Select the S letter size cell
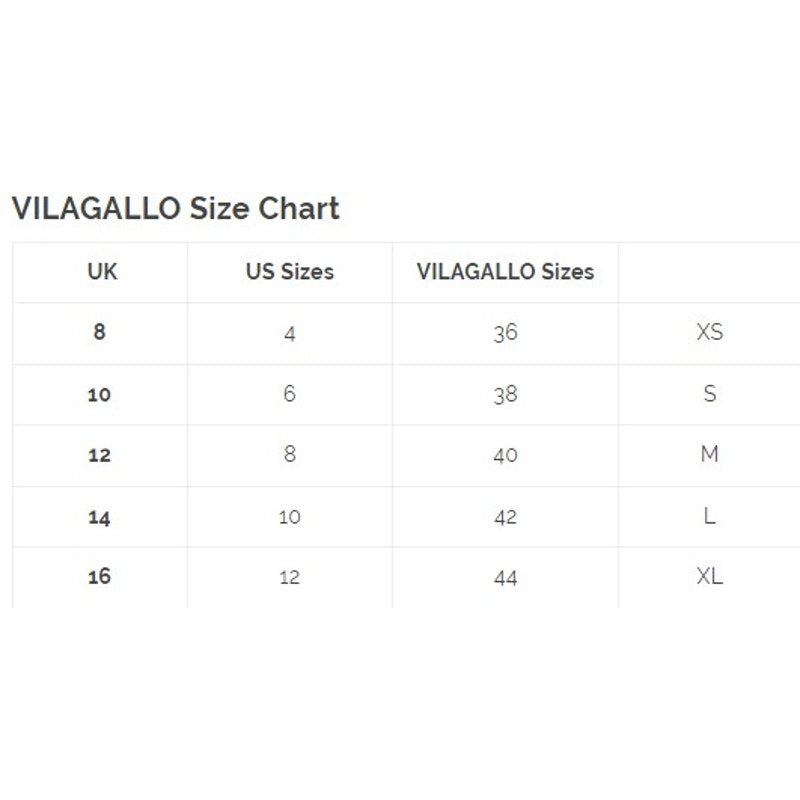800x800 pixels. coord(709,394)
